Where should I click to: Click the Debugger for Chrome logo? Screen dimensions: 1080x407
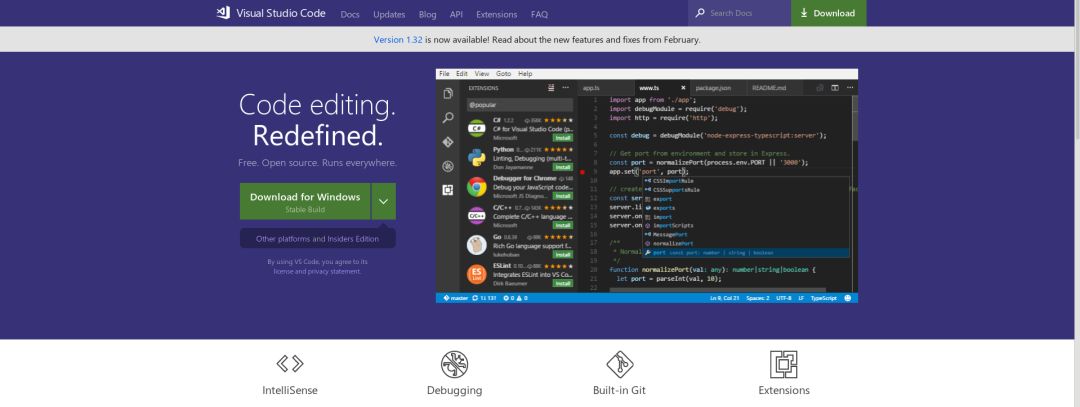477,187
